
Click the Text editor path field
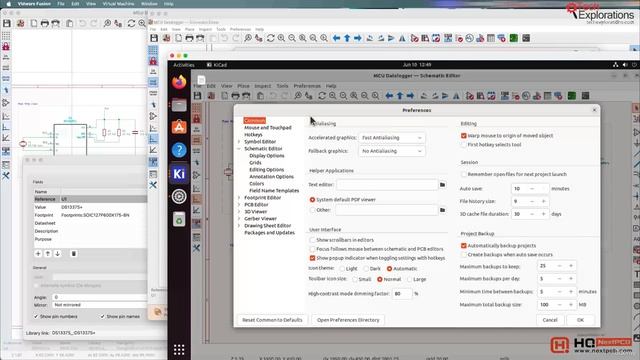[x=387, y=185]
